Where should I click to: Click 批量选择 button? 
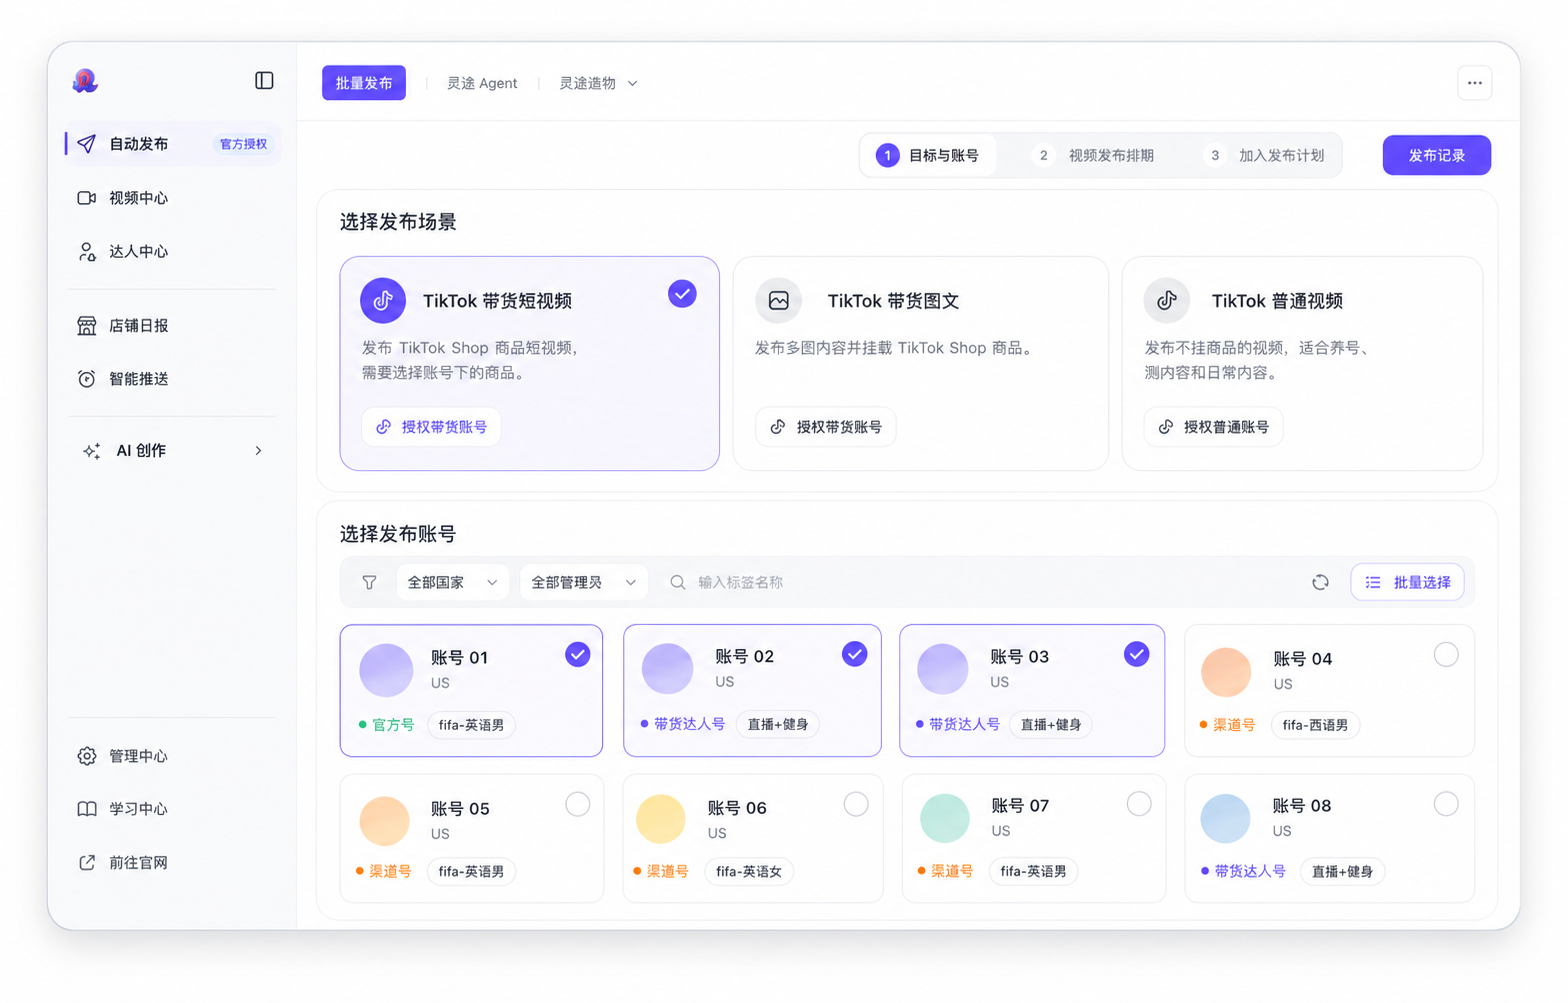(1408, 583)
